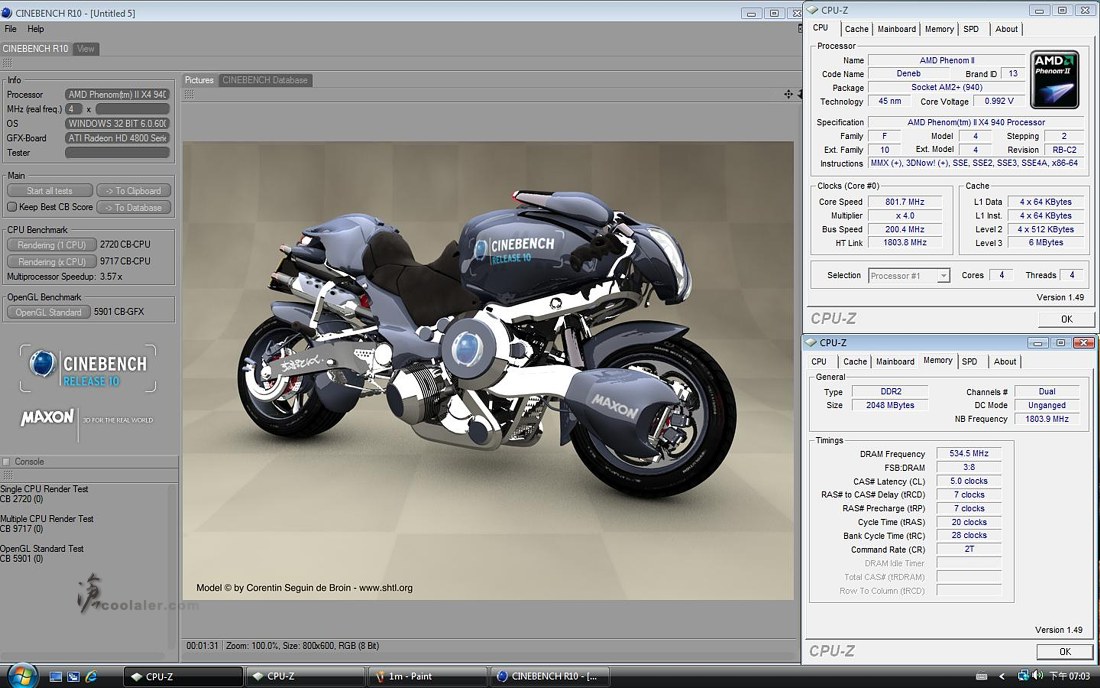Click the Single CPU Render Test console line
Screen dimensions: 1100x688
coord(44,489)
